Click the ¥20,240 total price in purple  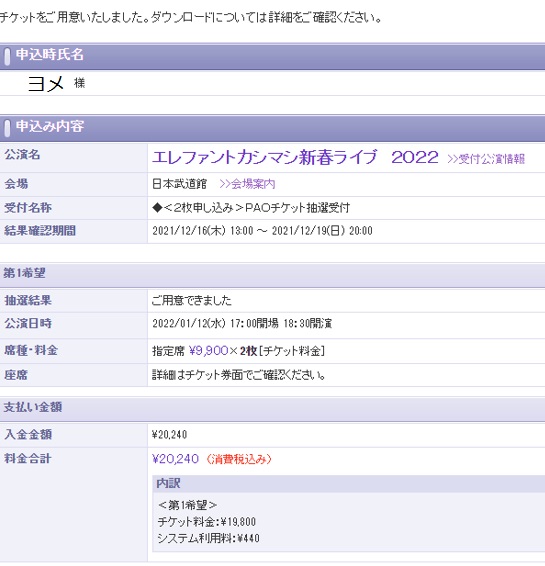[x=175, y=459]
